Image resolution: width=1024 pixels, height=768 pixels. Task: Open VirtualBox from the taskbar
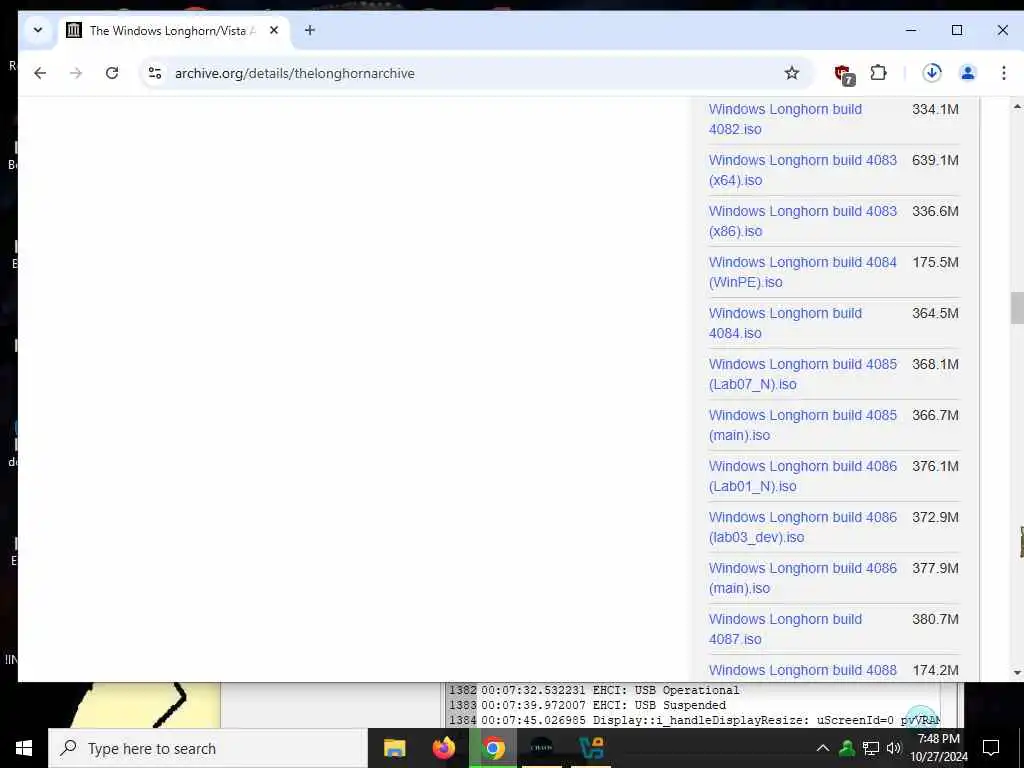[592, 748]
